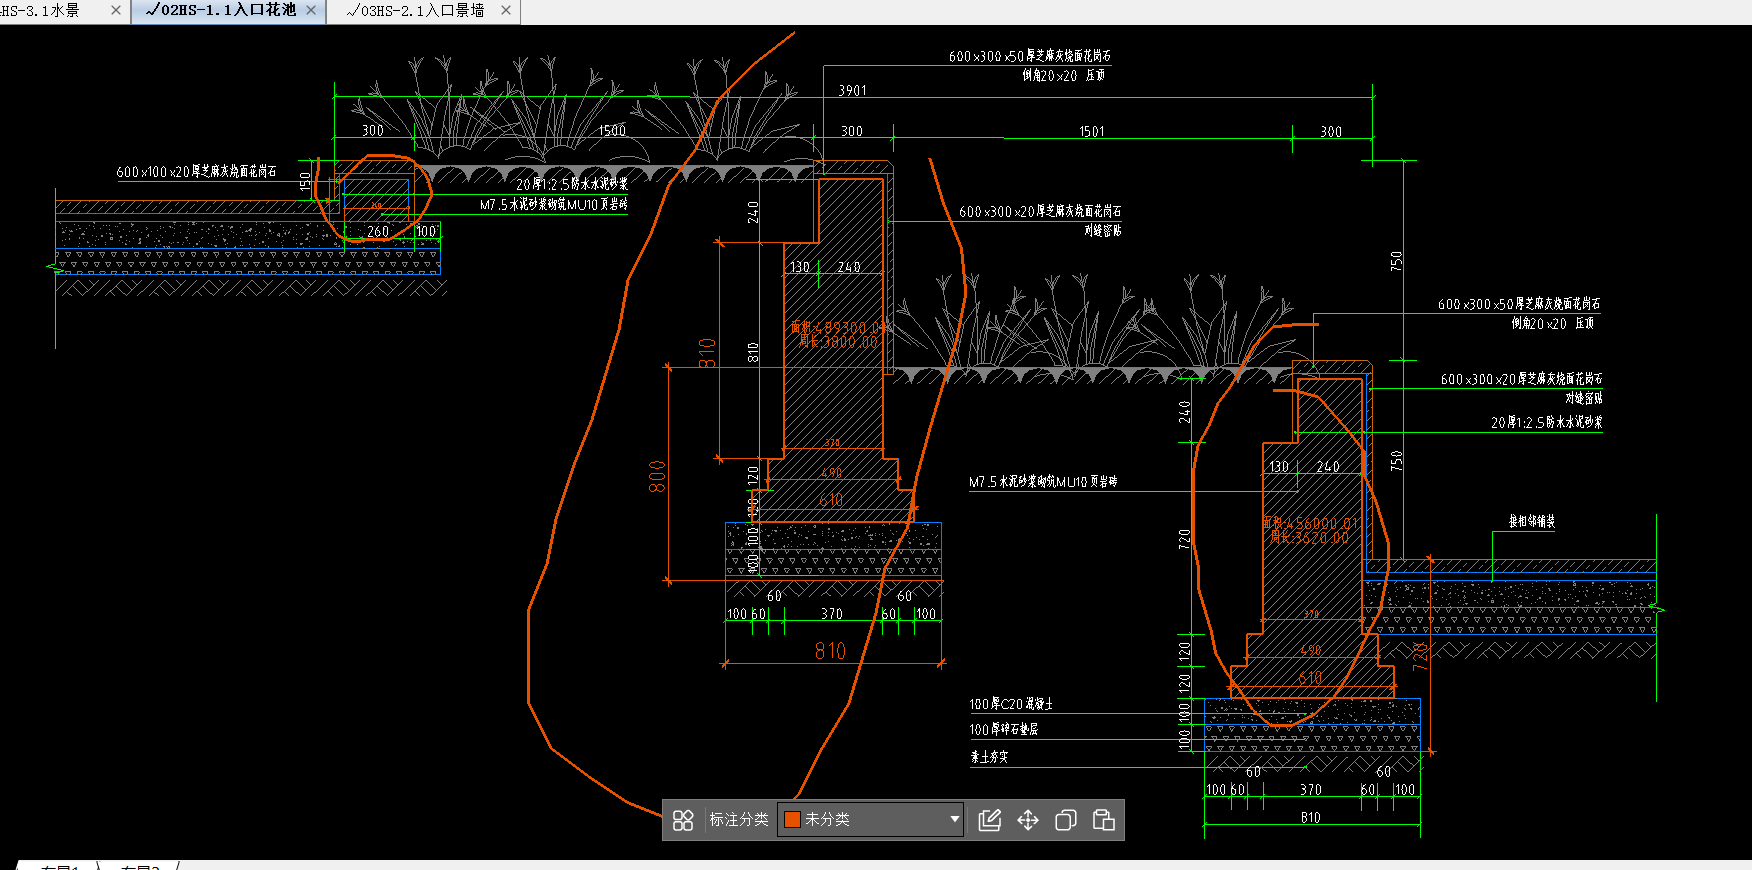Screen dimensions: 1752x870
Task: Open the 布局2 layout tab
Action: point(140,865)
